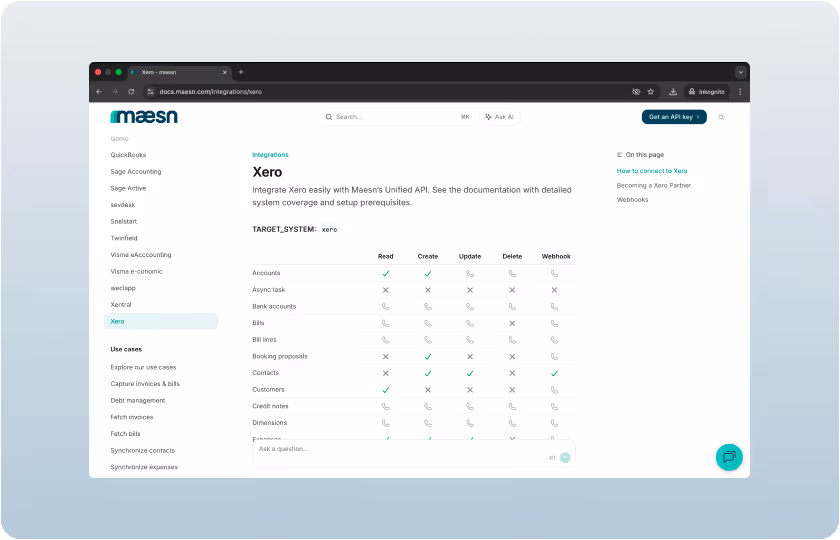Open Xentral in the sidebar
Viewport: 840px width, 540px height.
point(121,304)
